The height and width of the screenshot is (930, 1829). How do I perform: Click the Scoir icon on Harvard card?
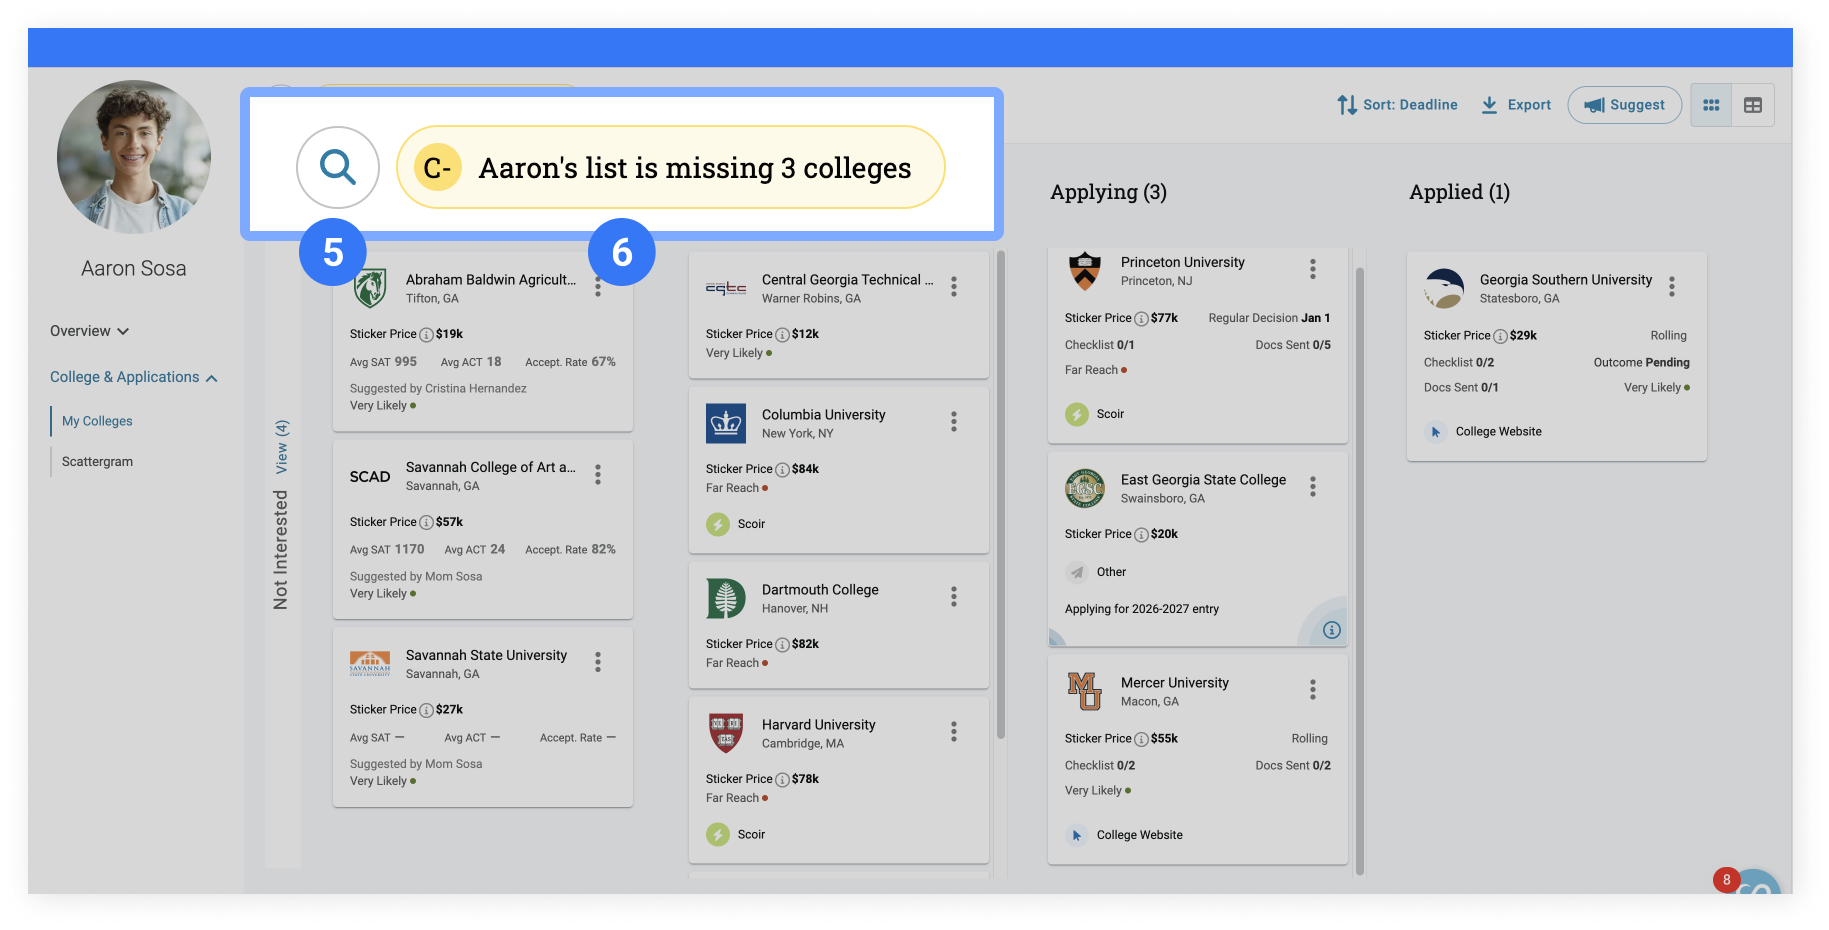point(718,834)
